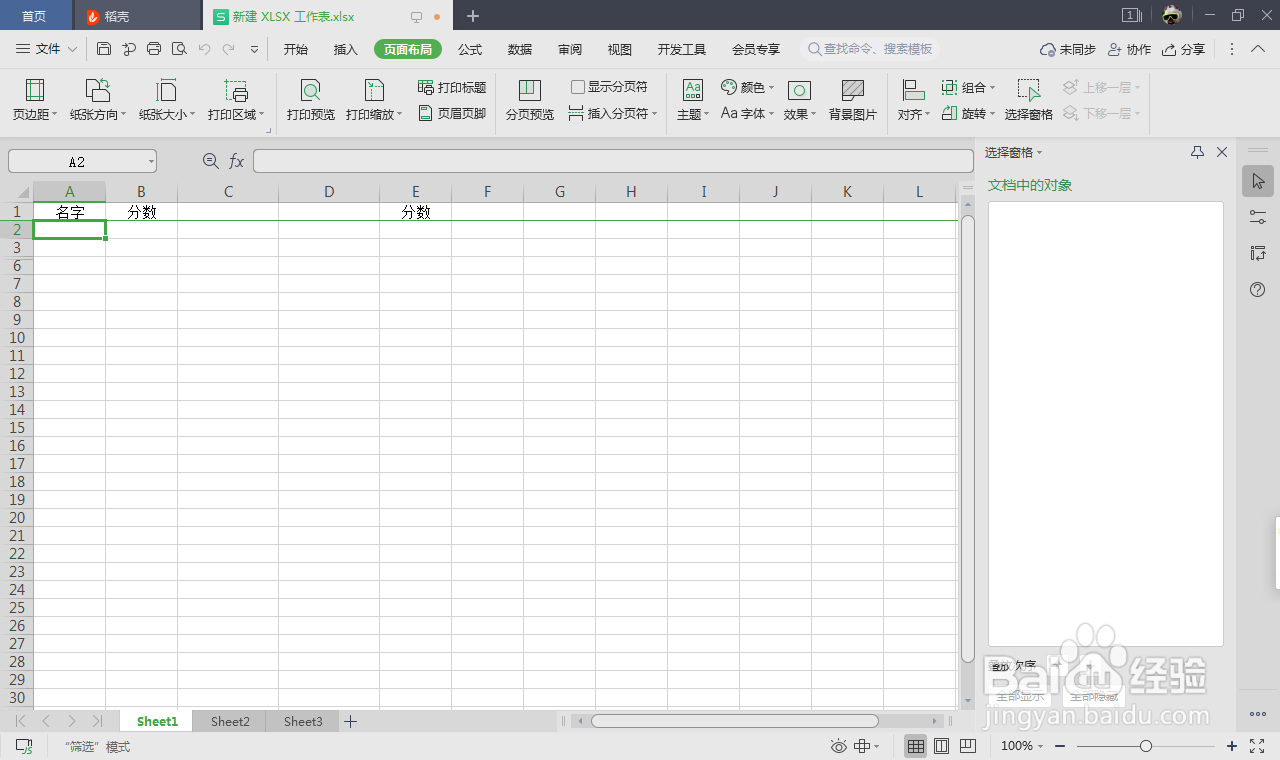Expand the 打印区域 (Print Area) dropdown
Viewport: 1280px width, 760px height.
point(236,113)
